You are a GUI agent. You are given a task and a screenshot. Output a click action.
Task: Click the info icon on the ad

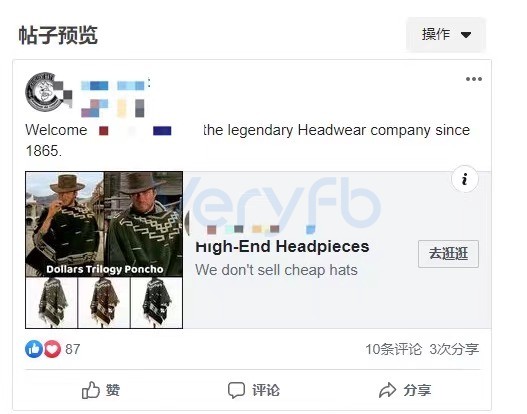(x=464, y=179)
